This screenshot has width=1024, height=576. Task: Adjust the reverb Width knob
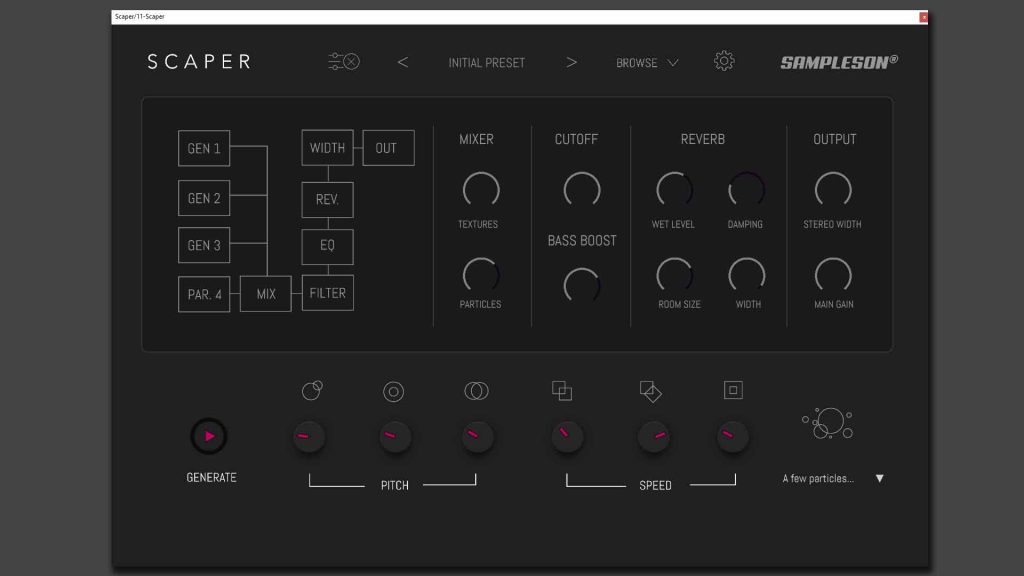point(746,275)
